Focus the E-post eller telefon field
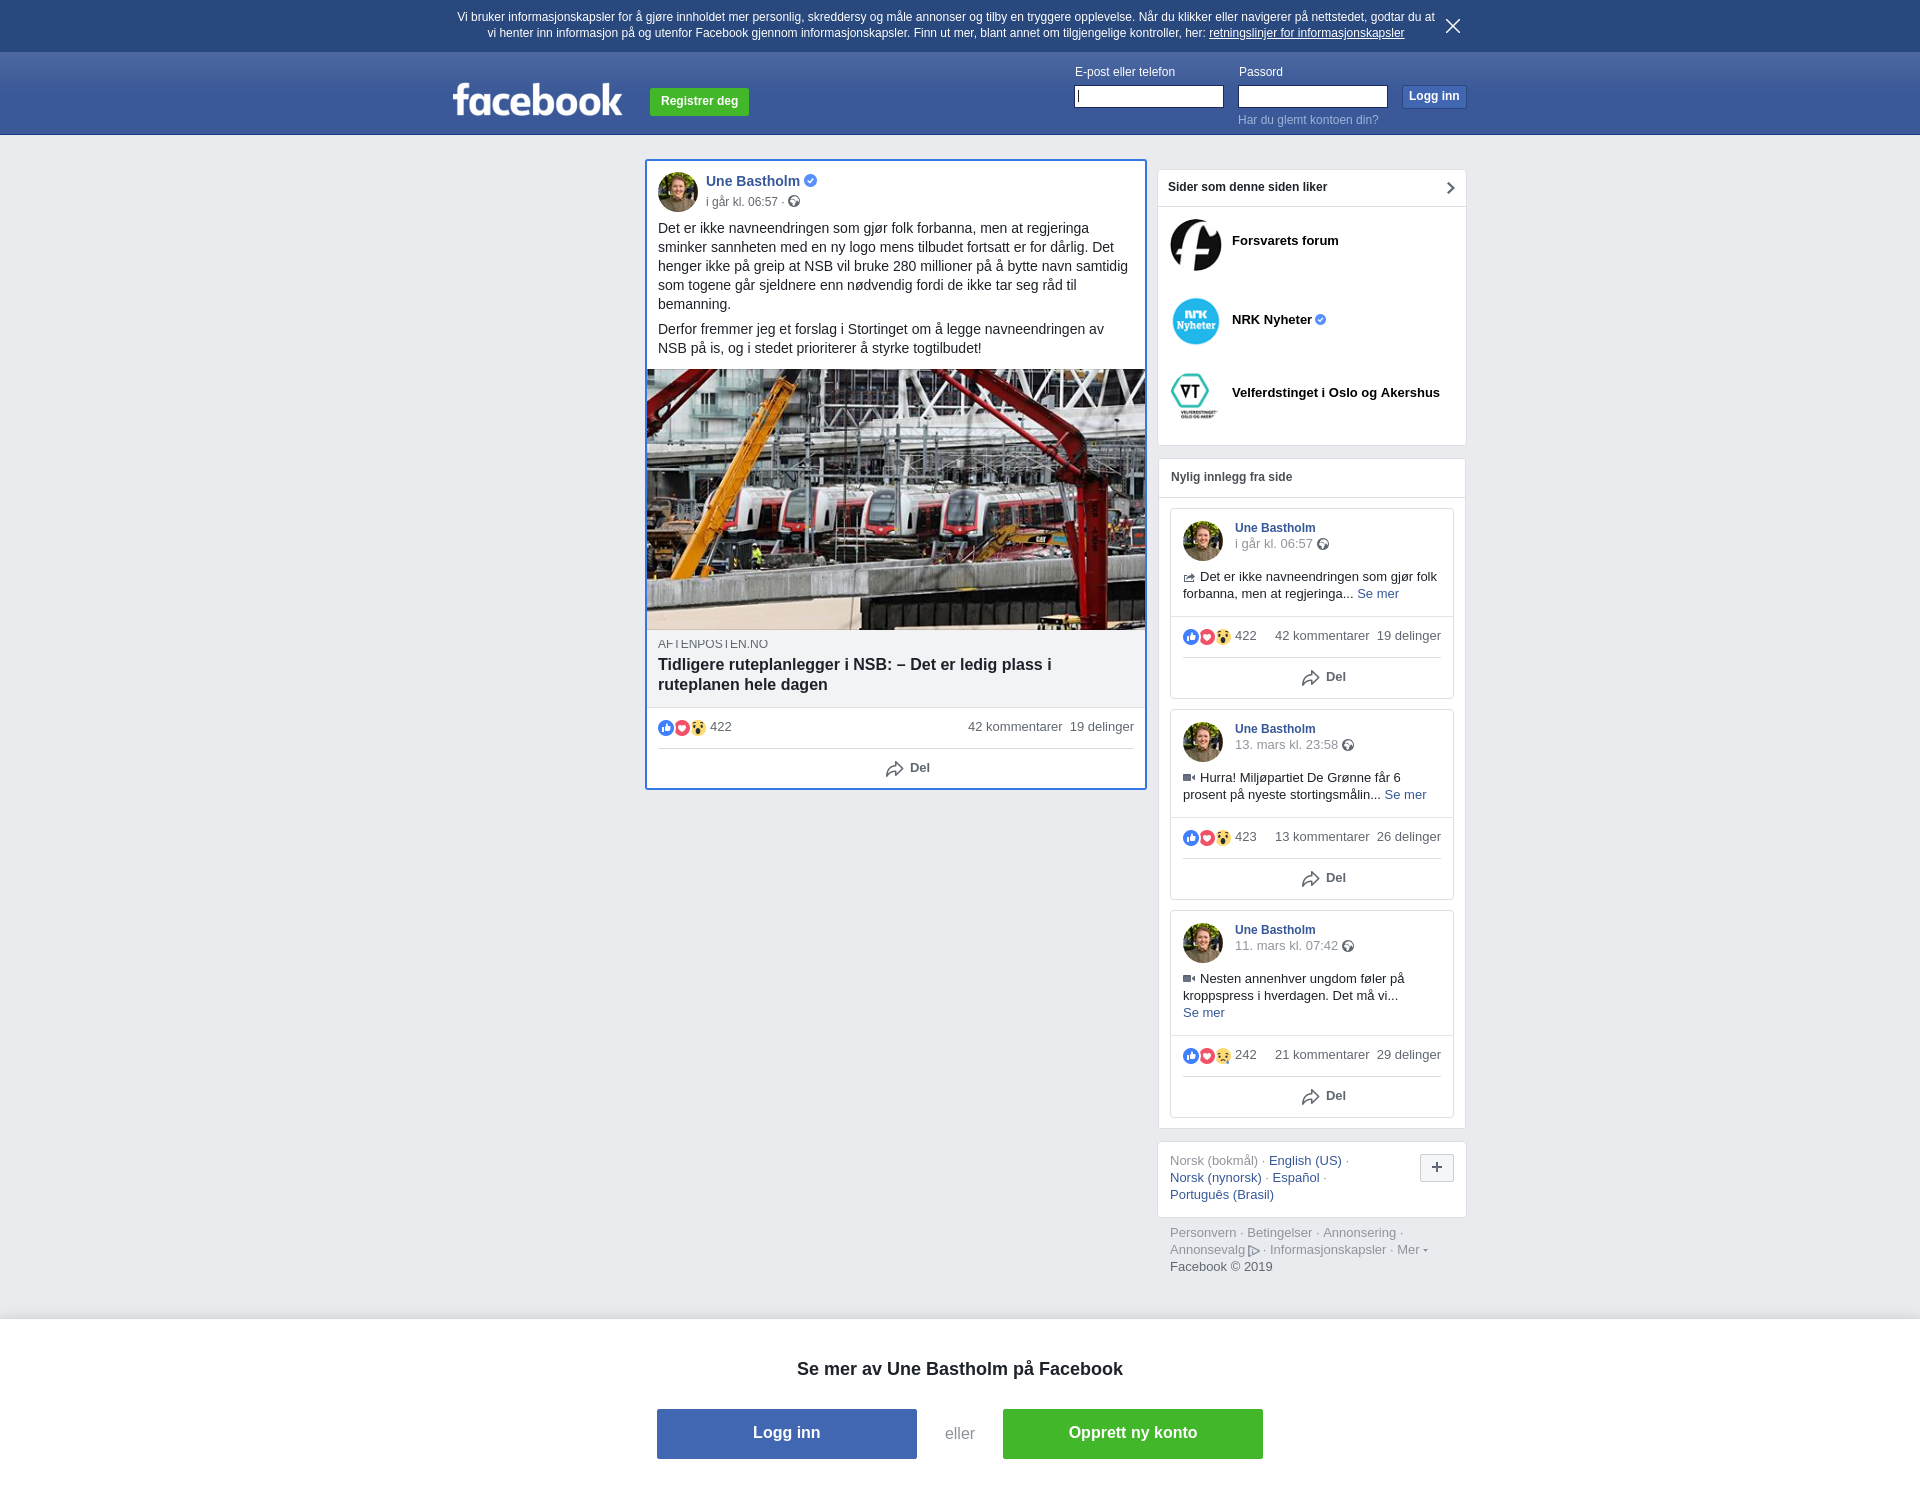 (1149, 96)
